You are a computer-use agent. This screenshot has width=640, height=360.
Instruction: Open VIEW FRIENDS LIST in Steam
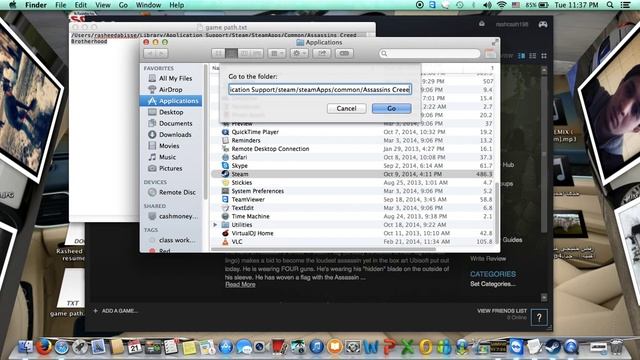click(502, 311)
